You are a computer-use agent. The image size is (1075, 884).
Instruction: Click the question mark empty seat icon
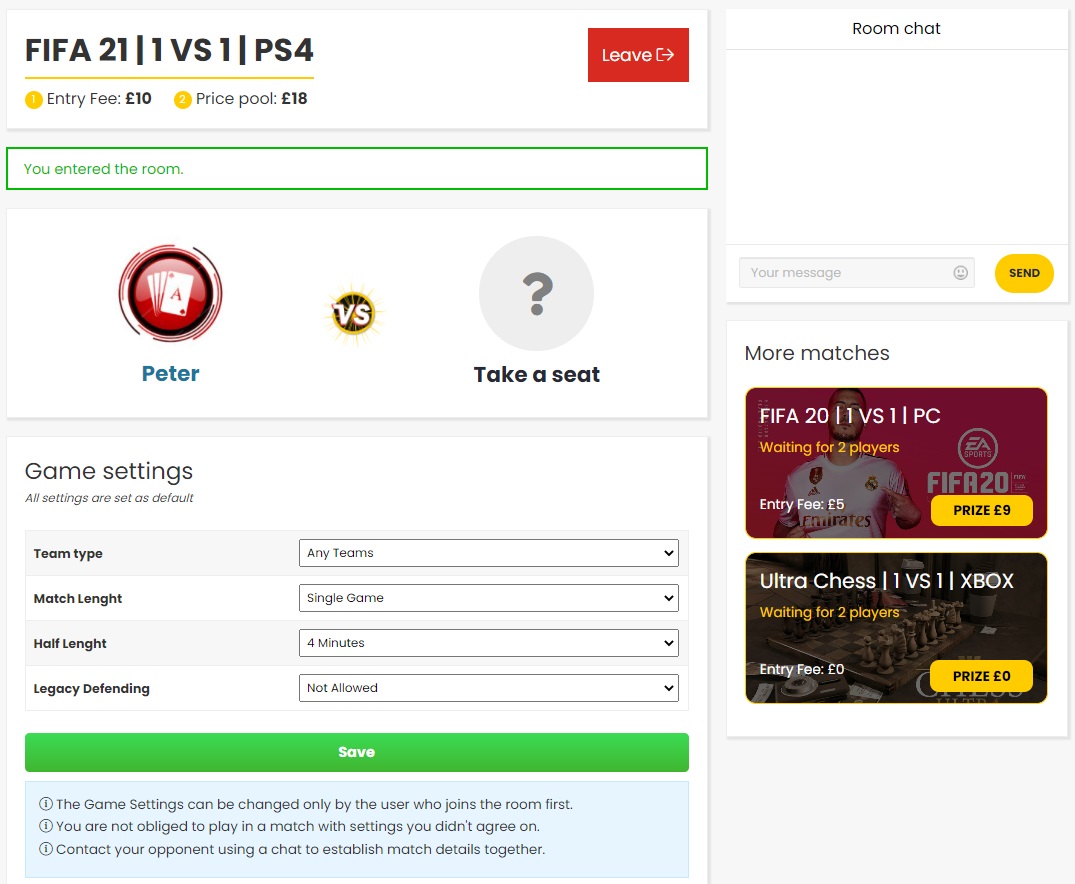coord(536,294)
